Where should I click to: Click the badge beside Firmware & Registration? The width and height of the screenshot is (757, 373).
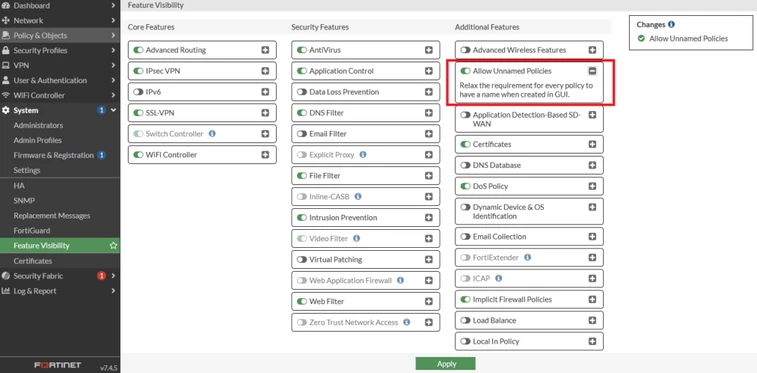pos(101,155)
